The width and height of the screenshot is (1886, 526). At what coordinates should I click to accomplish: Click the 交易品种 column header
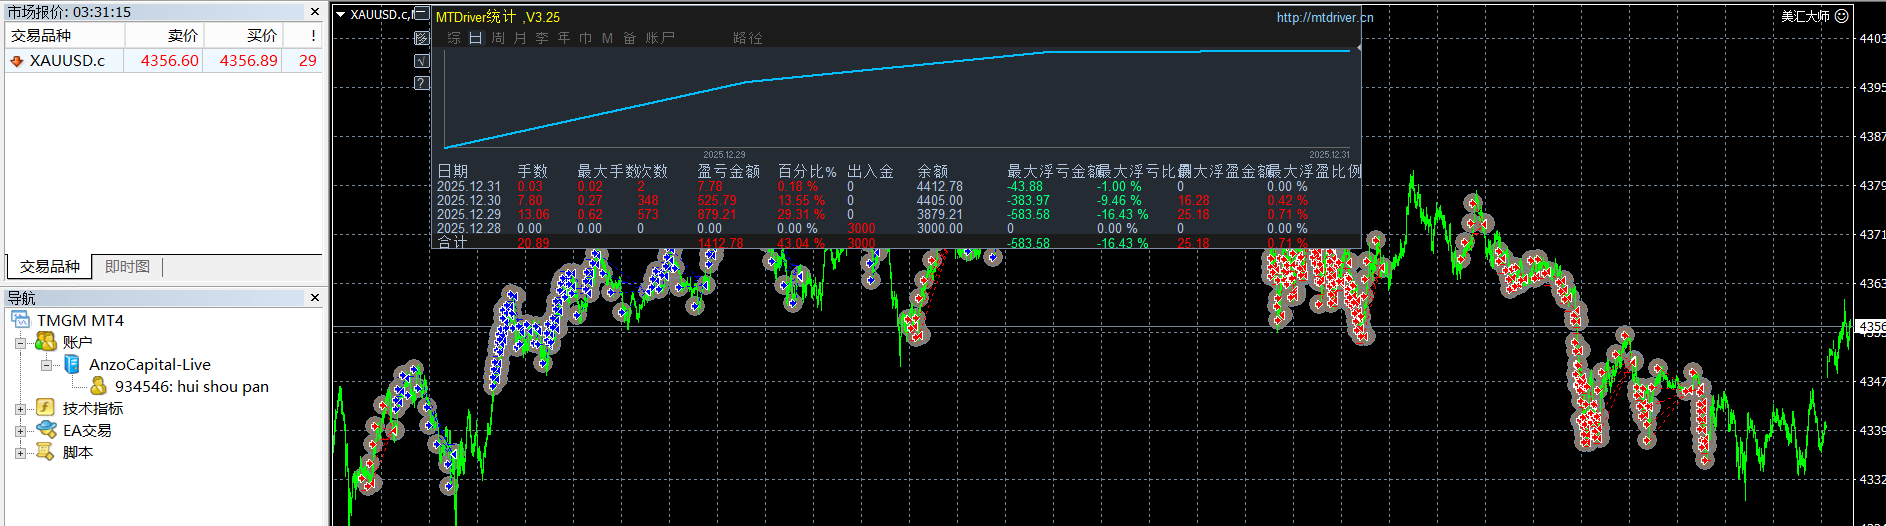[65, 35]
